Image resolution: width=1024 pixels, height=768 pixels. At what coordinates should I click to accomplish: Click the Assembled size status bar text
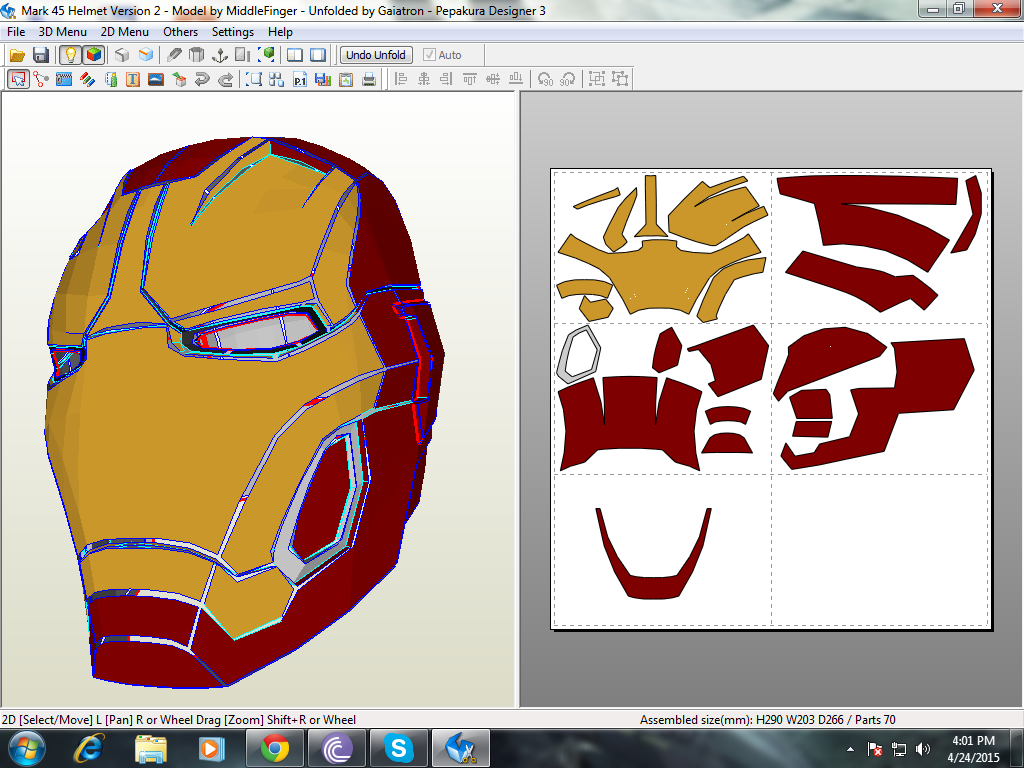point(767,720)
